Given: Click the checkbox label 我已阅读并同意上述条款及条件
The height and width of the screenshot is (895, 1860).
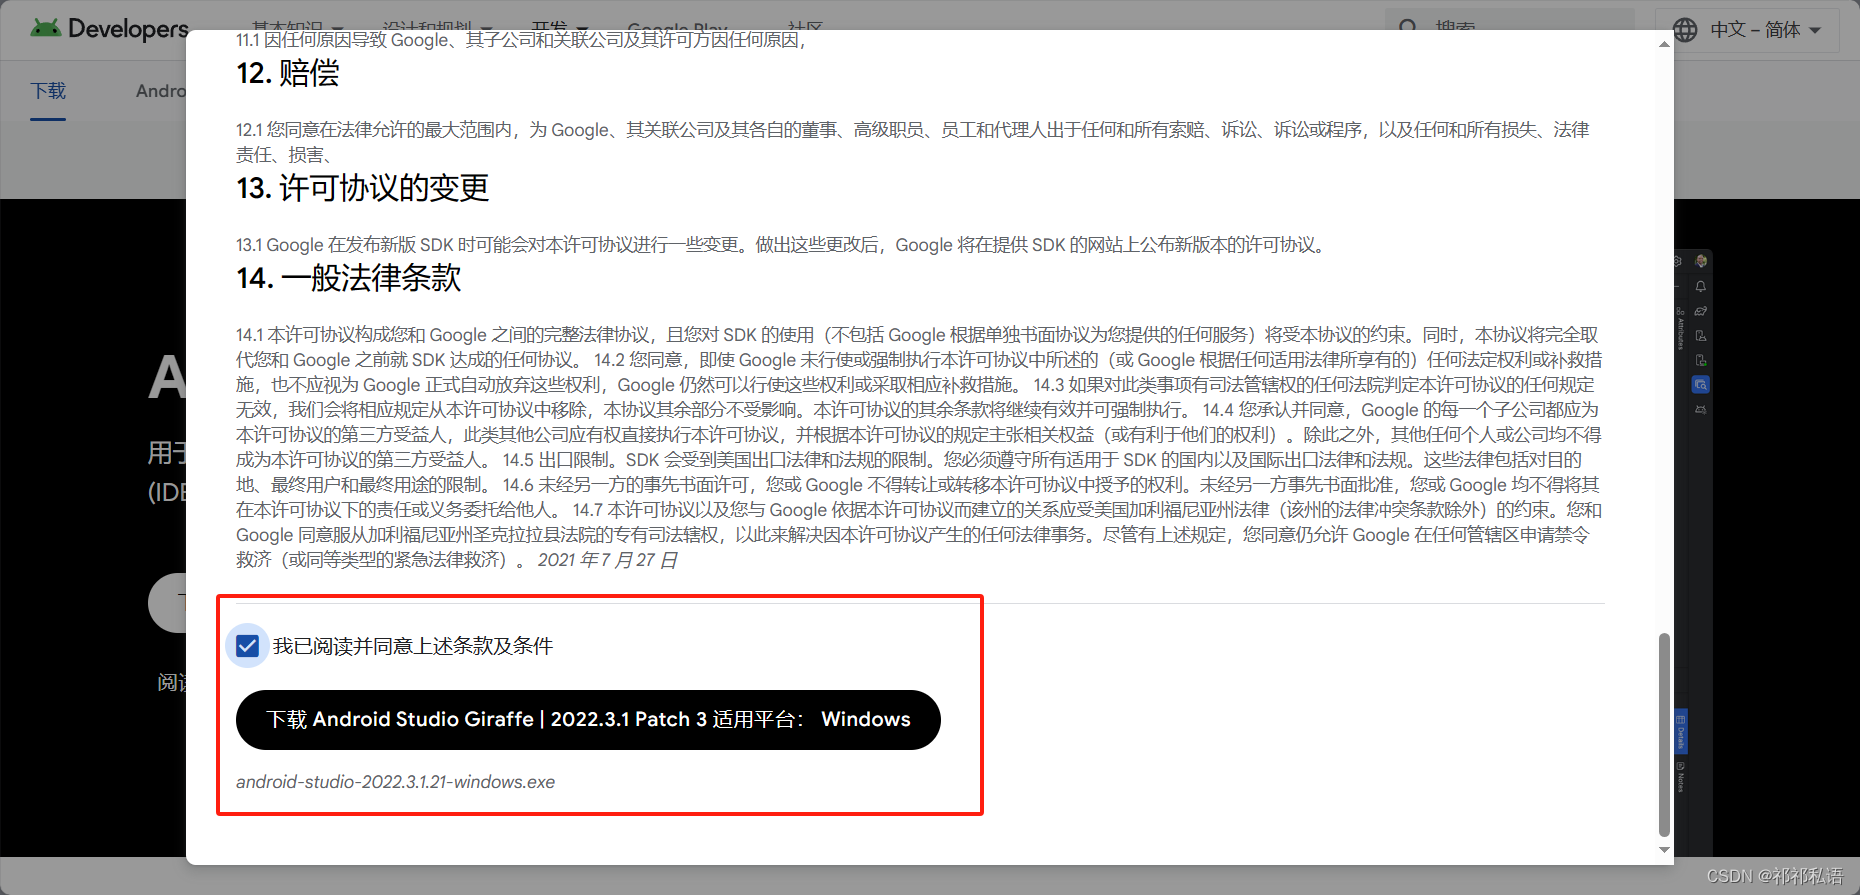Looking at the screenshot, I should [x=413, y=646].
